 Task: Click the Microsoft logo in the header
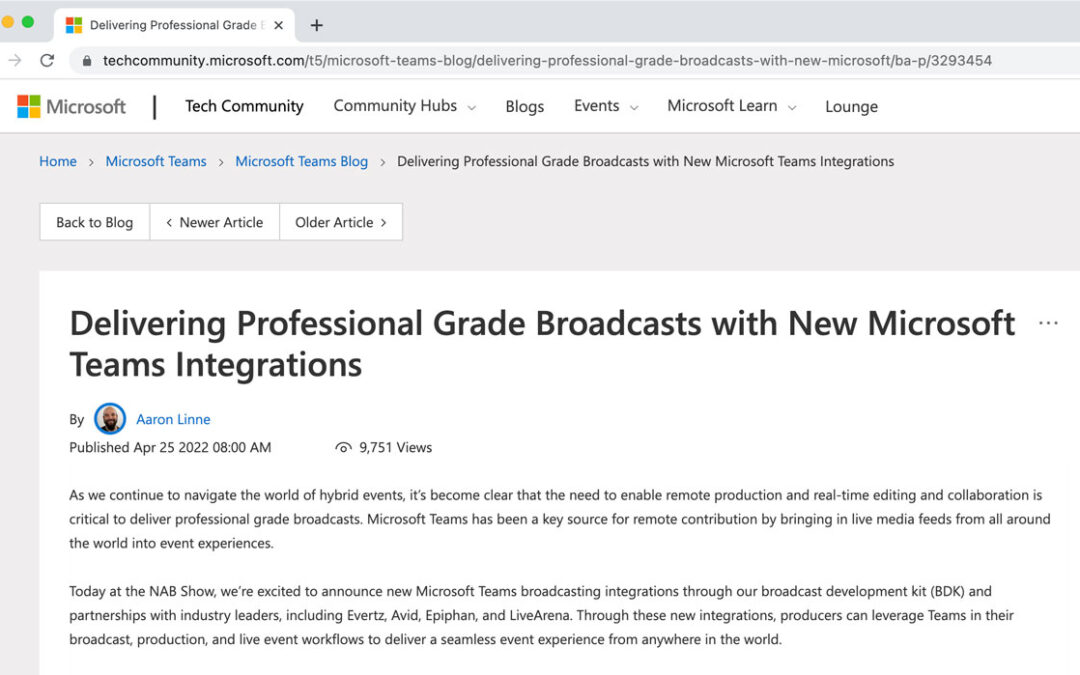coord(72,107)
